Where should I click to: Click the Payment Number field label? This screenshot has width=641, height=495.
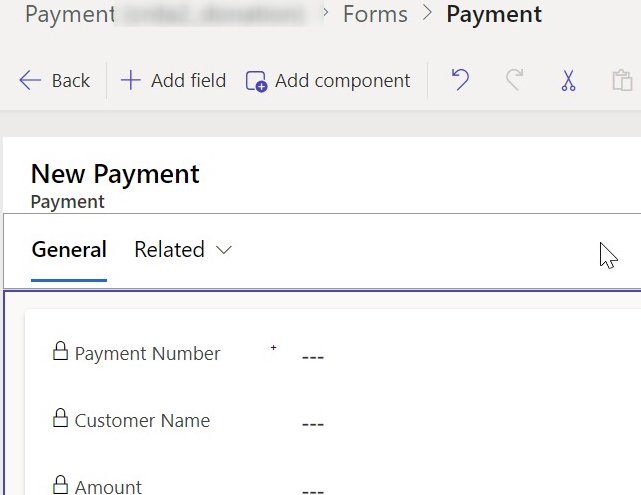tap(147, 354)
